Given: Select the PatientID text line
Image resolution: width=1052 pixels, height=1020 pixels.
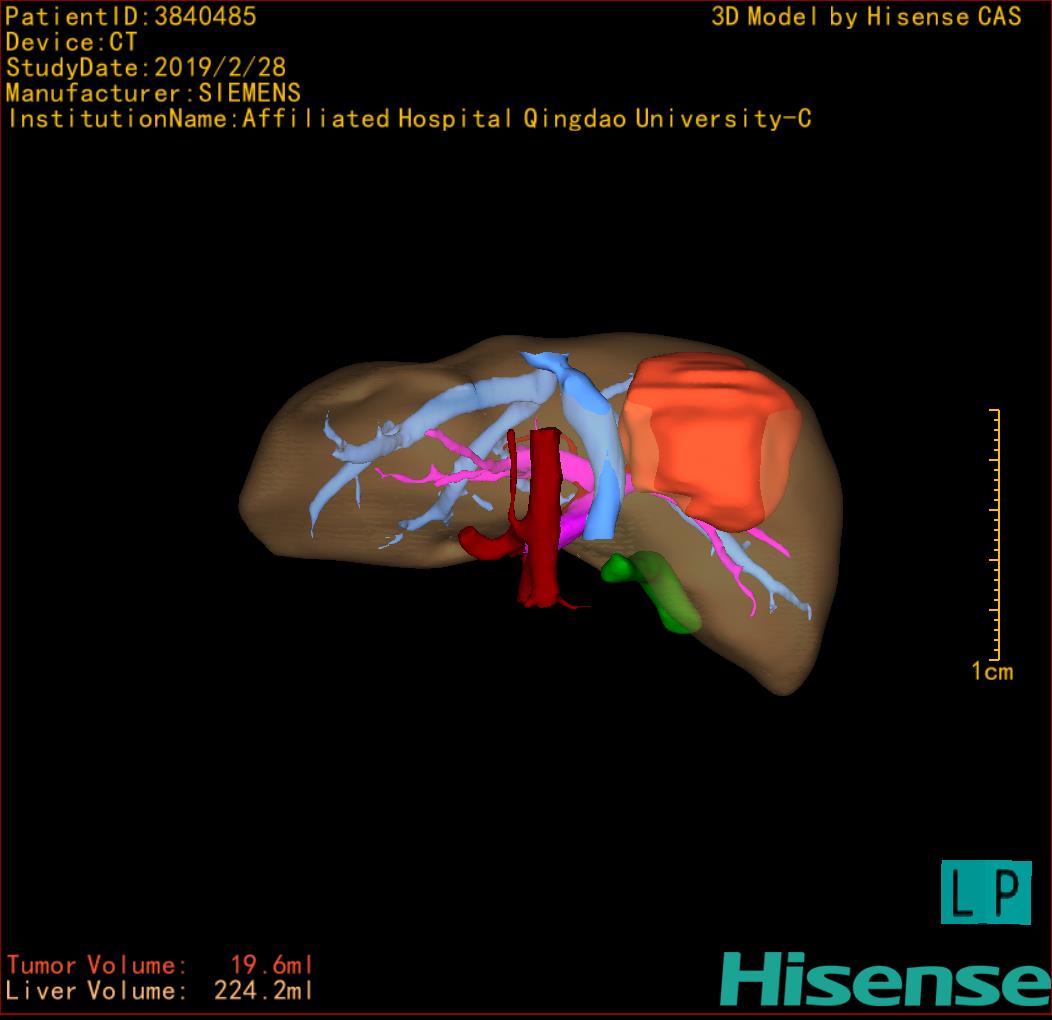Looking at the screenshot, I should pyautogui.click(x=131, y=17).
